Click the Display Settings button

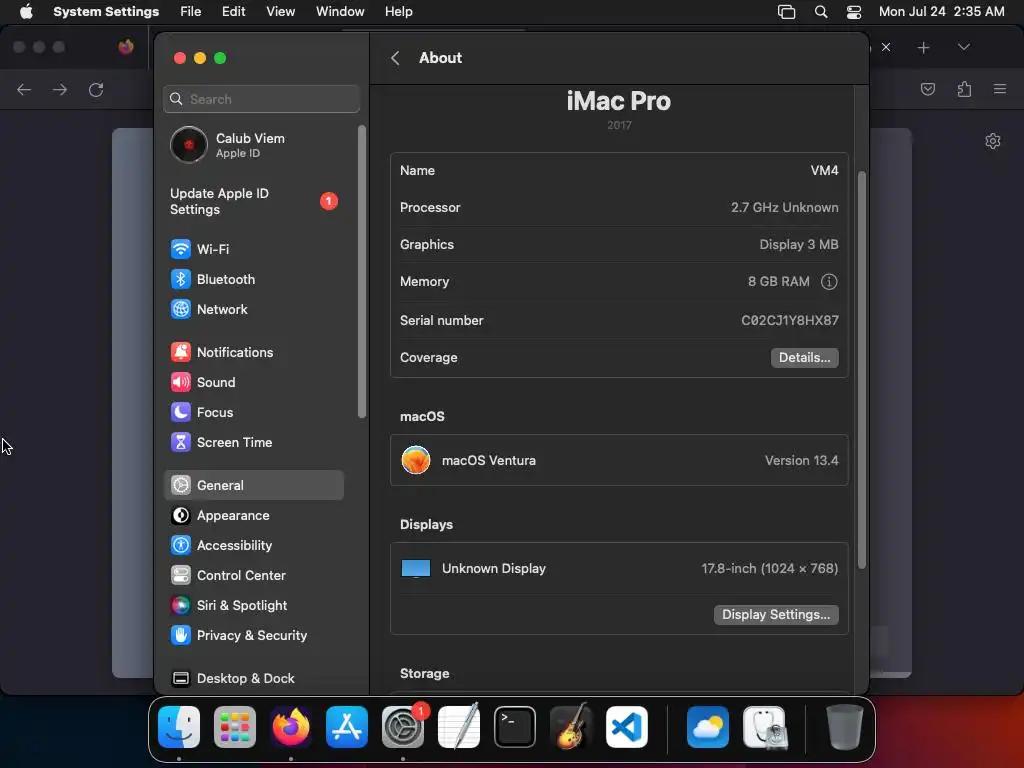[x=776, y=615]
